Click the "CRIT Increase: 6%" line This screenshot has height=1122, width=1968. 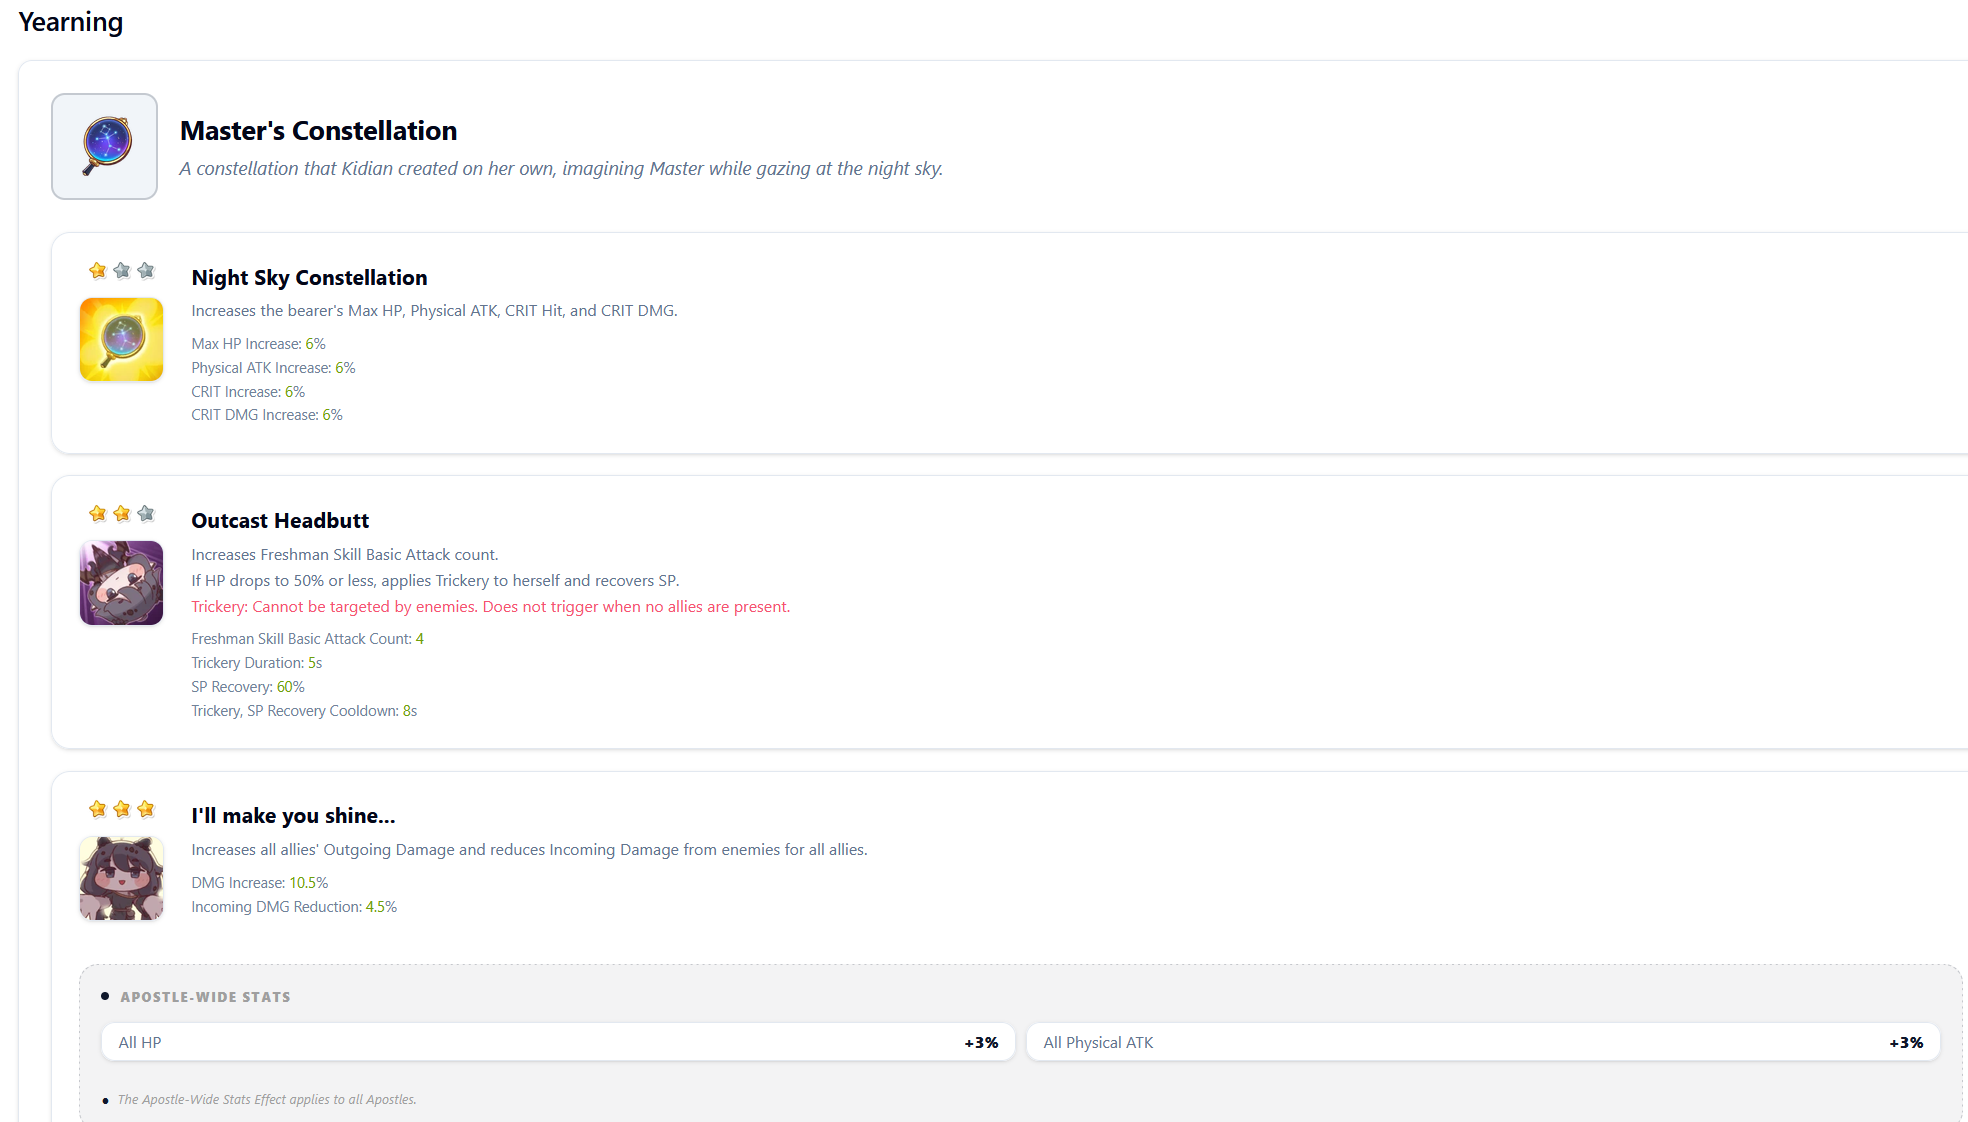(249, 392)
